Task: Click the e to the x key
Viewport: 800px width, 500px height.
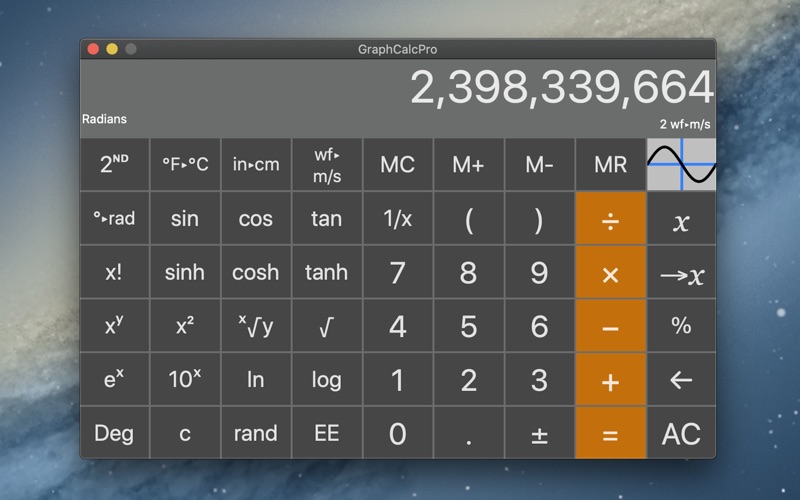Action: tap(114, 380)
